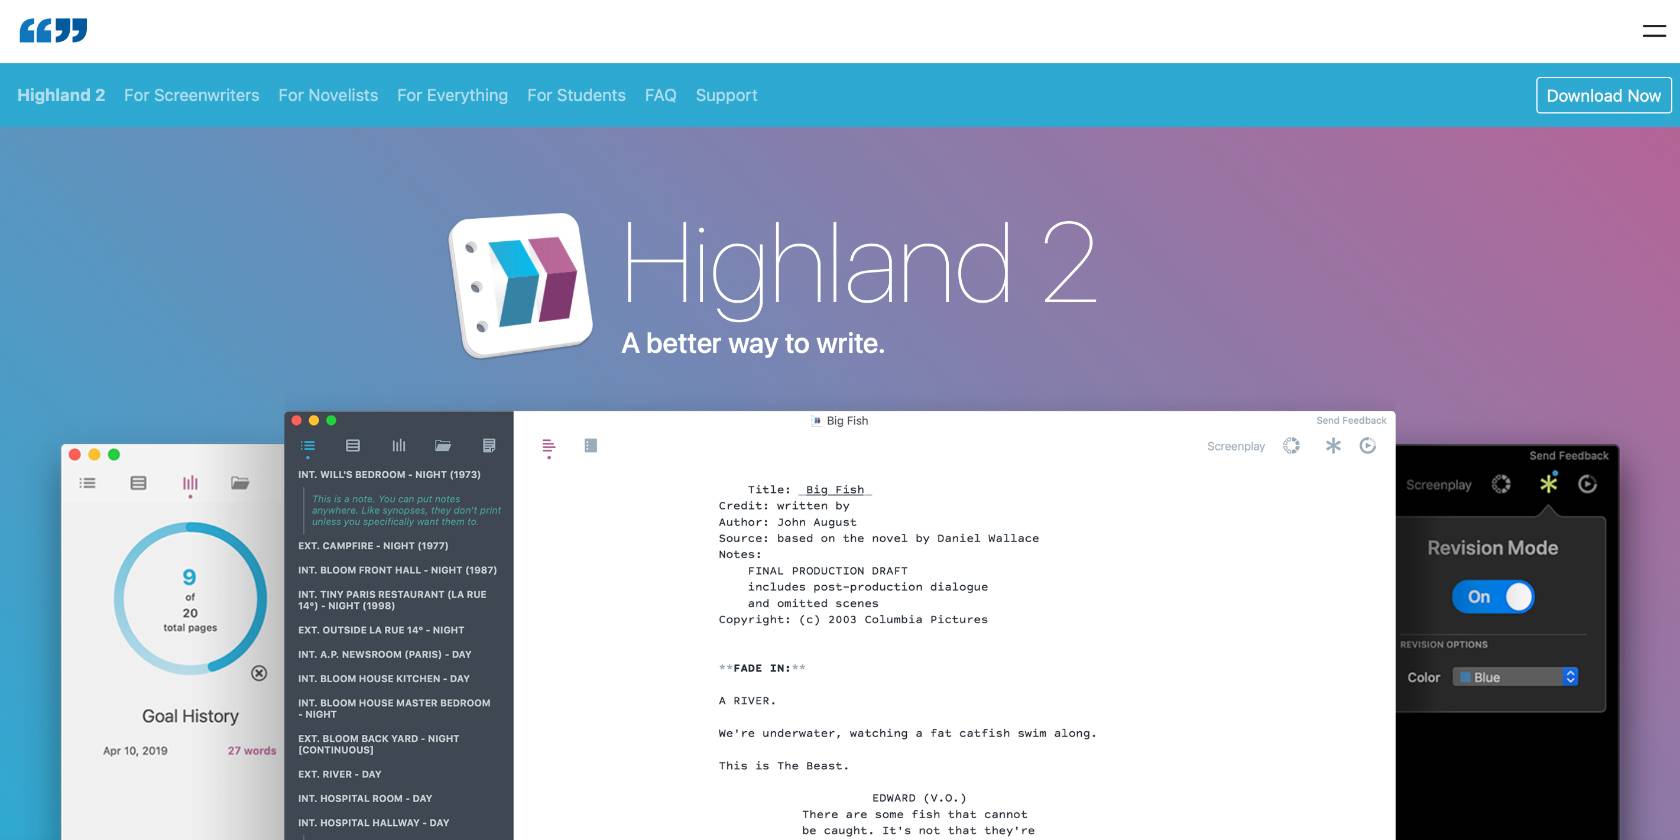
Task: Open the bin icon in the dark sidebar
Action: 353,446
